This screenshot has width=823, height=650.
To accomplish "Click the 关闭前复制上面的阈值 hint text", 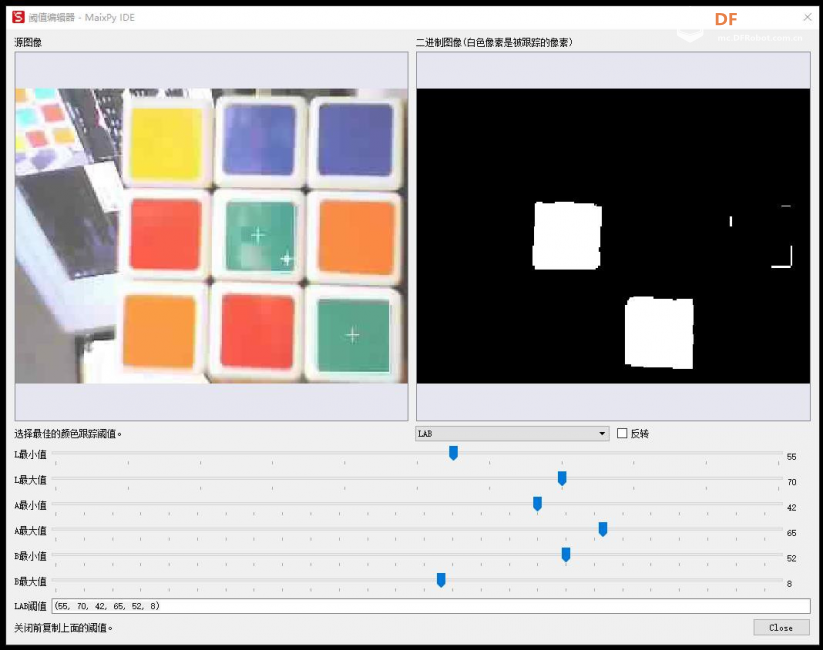I will point(63,627).
